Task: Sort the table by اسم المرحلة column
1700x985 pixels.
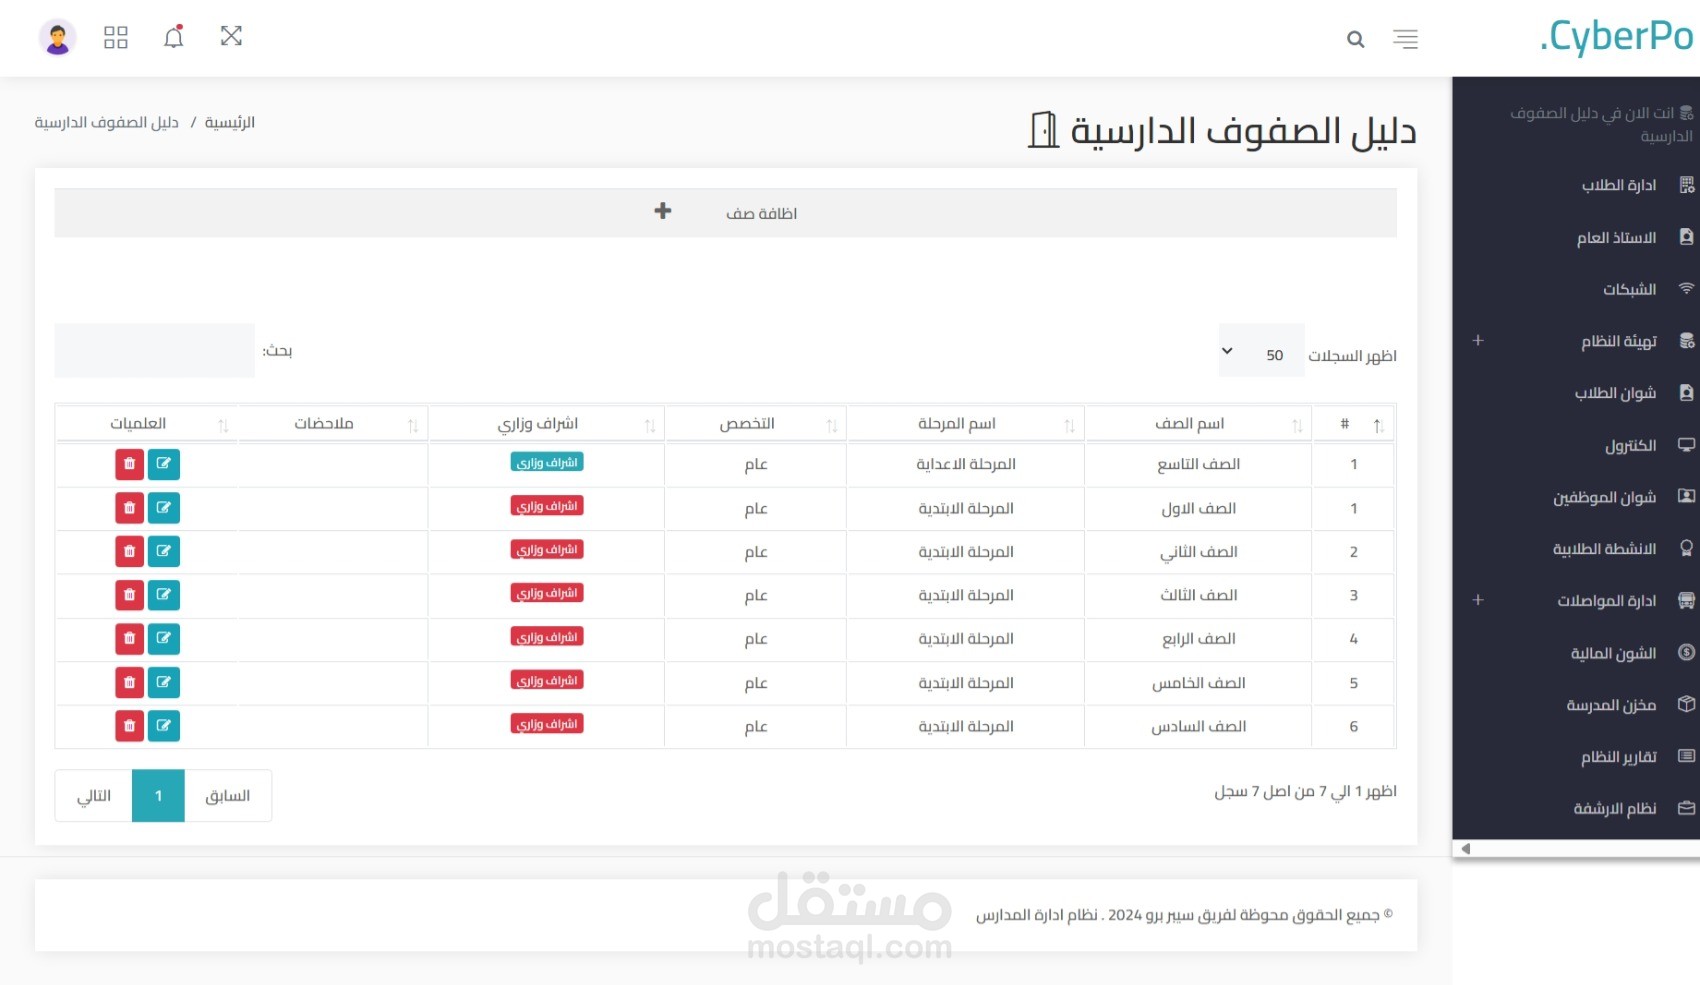Action: [x=965, y=424]
